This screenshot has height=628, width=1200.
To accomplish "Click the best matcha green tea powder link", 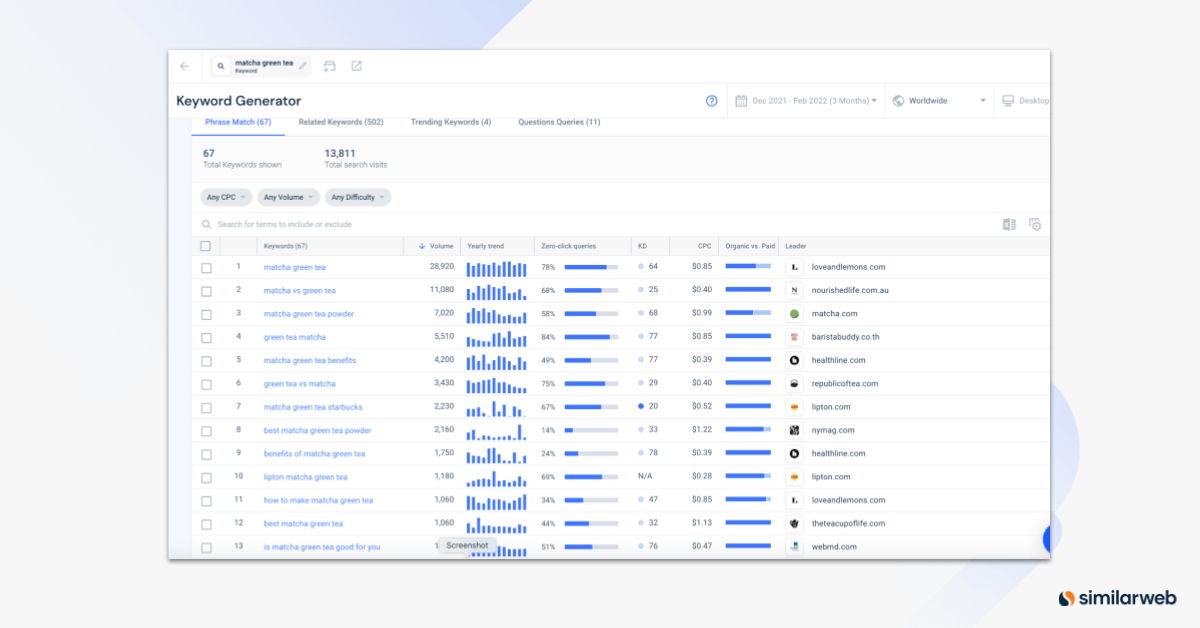I will [317, 431].
